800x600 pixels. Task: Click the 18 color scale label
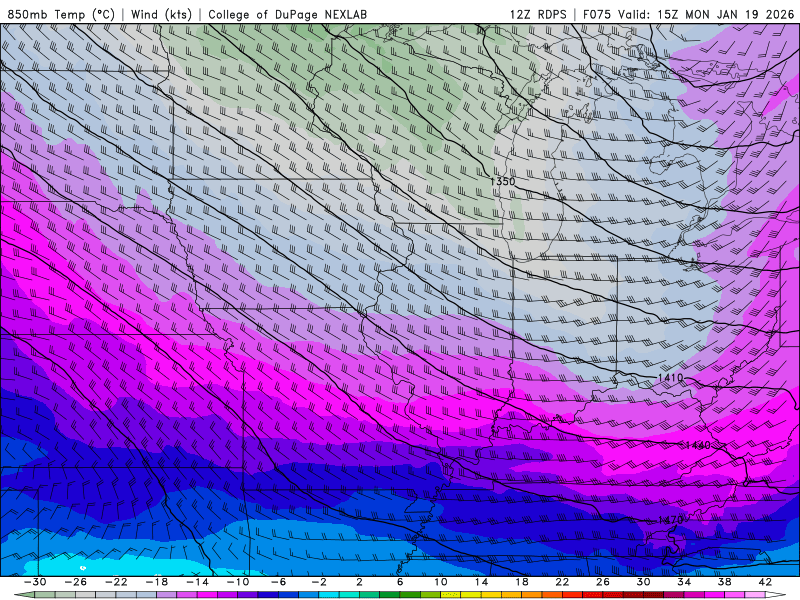coord(521,582)
